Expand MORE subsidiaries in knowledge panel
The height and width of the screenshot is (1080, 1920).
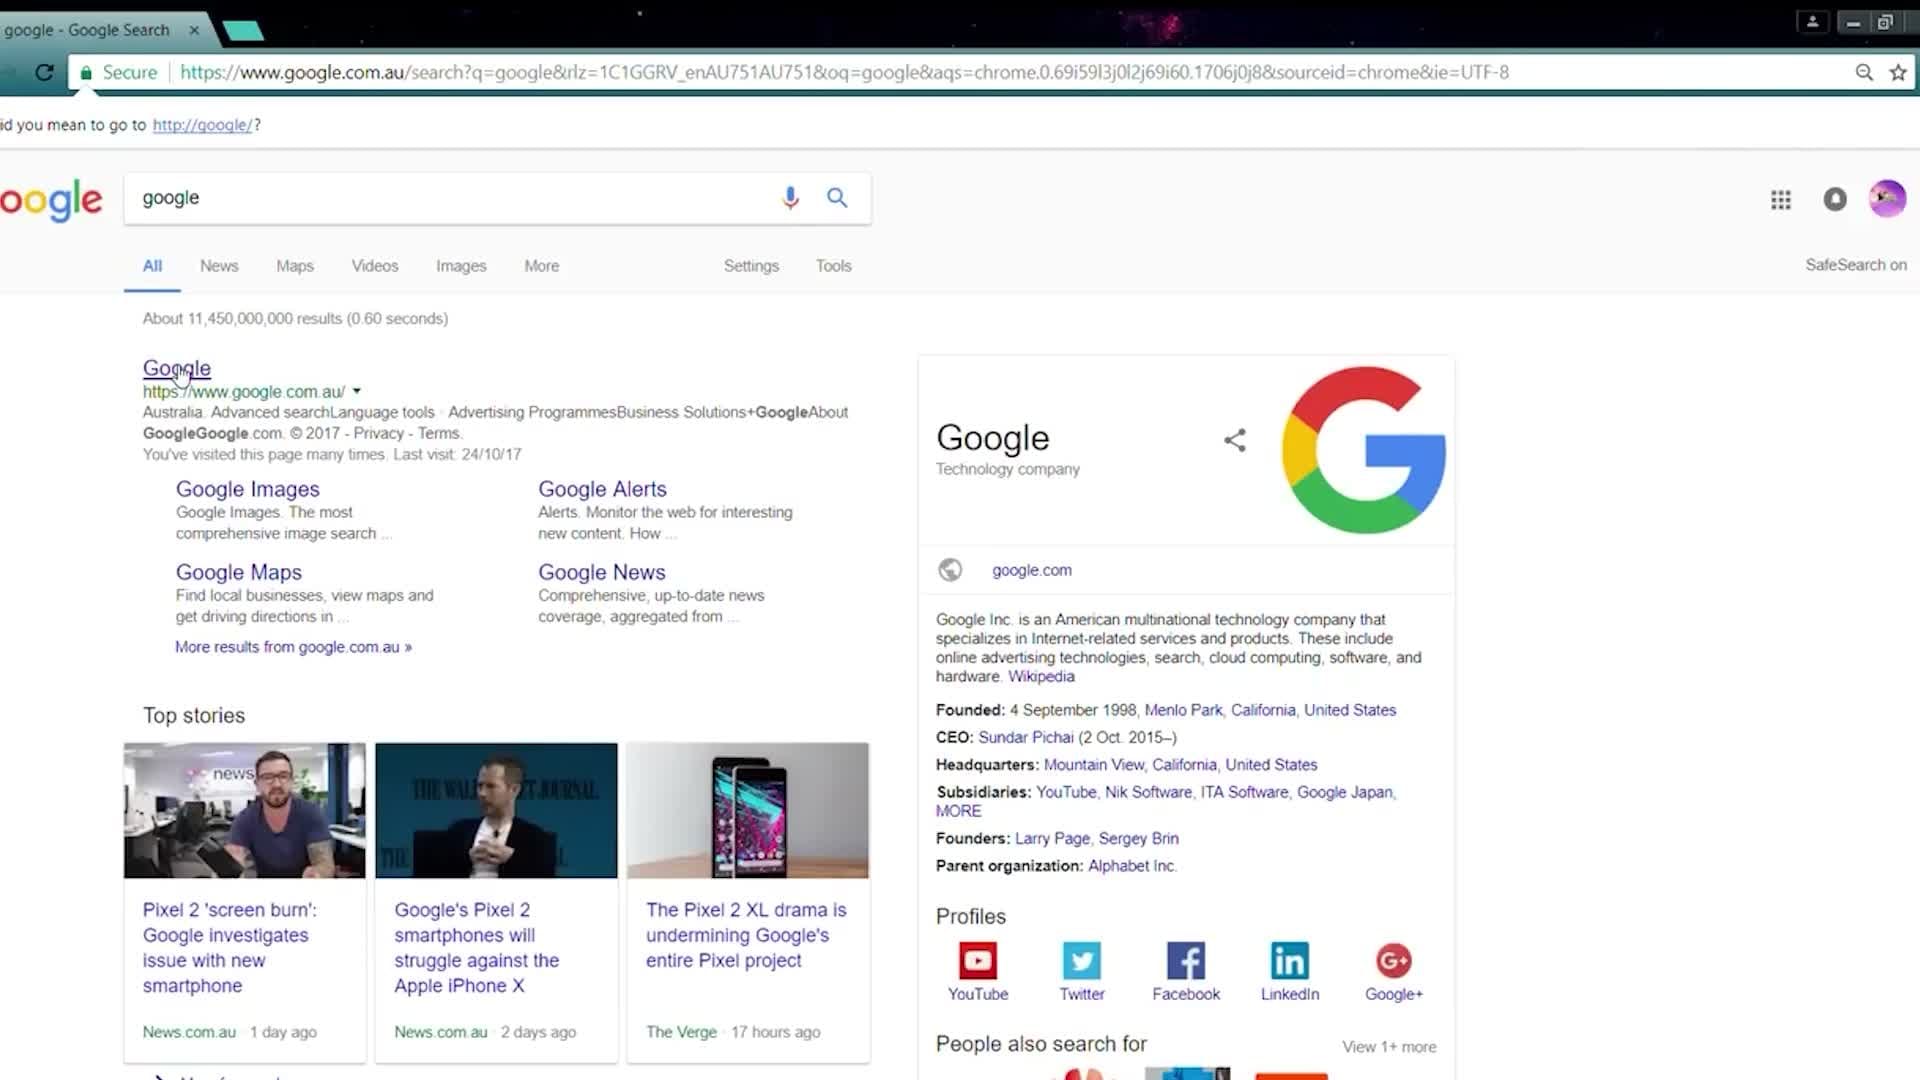coord(958,811)
